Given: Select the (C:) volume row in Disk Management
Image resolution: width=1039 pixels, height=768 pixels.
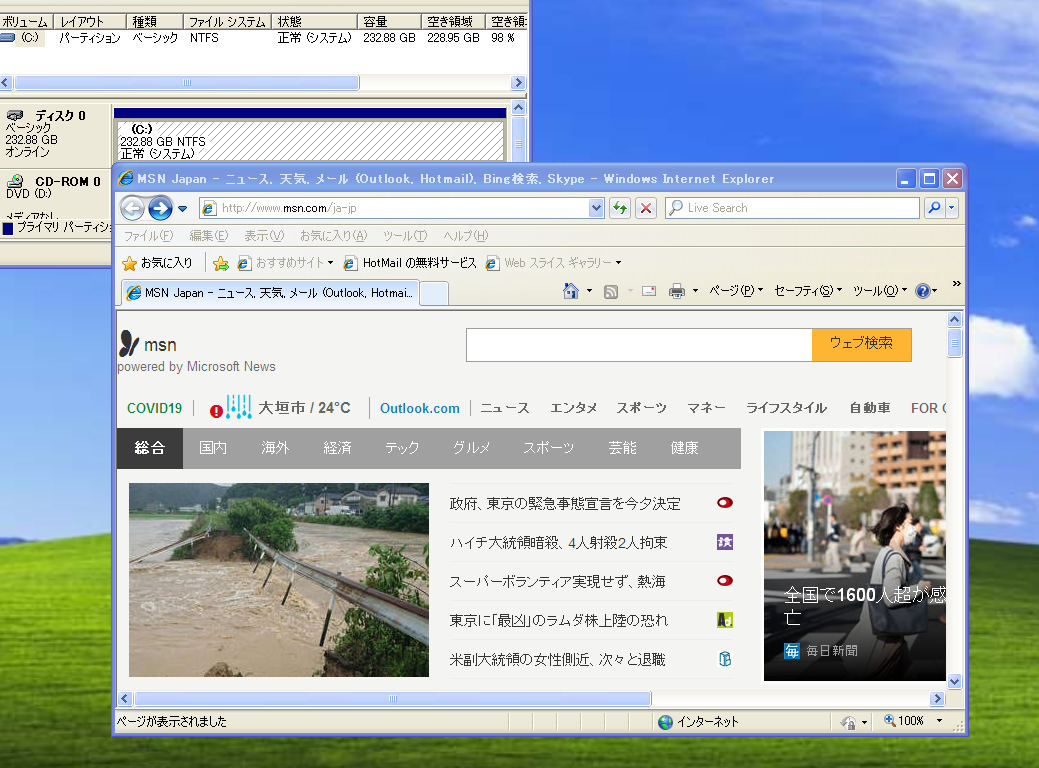Looking at the screenshot, I should 264,38.
